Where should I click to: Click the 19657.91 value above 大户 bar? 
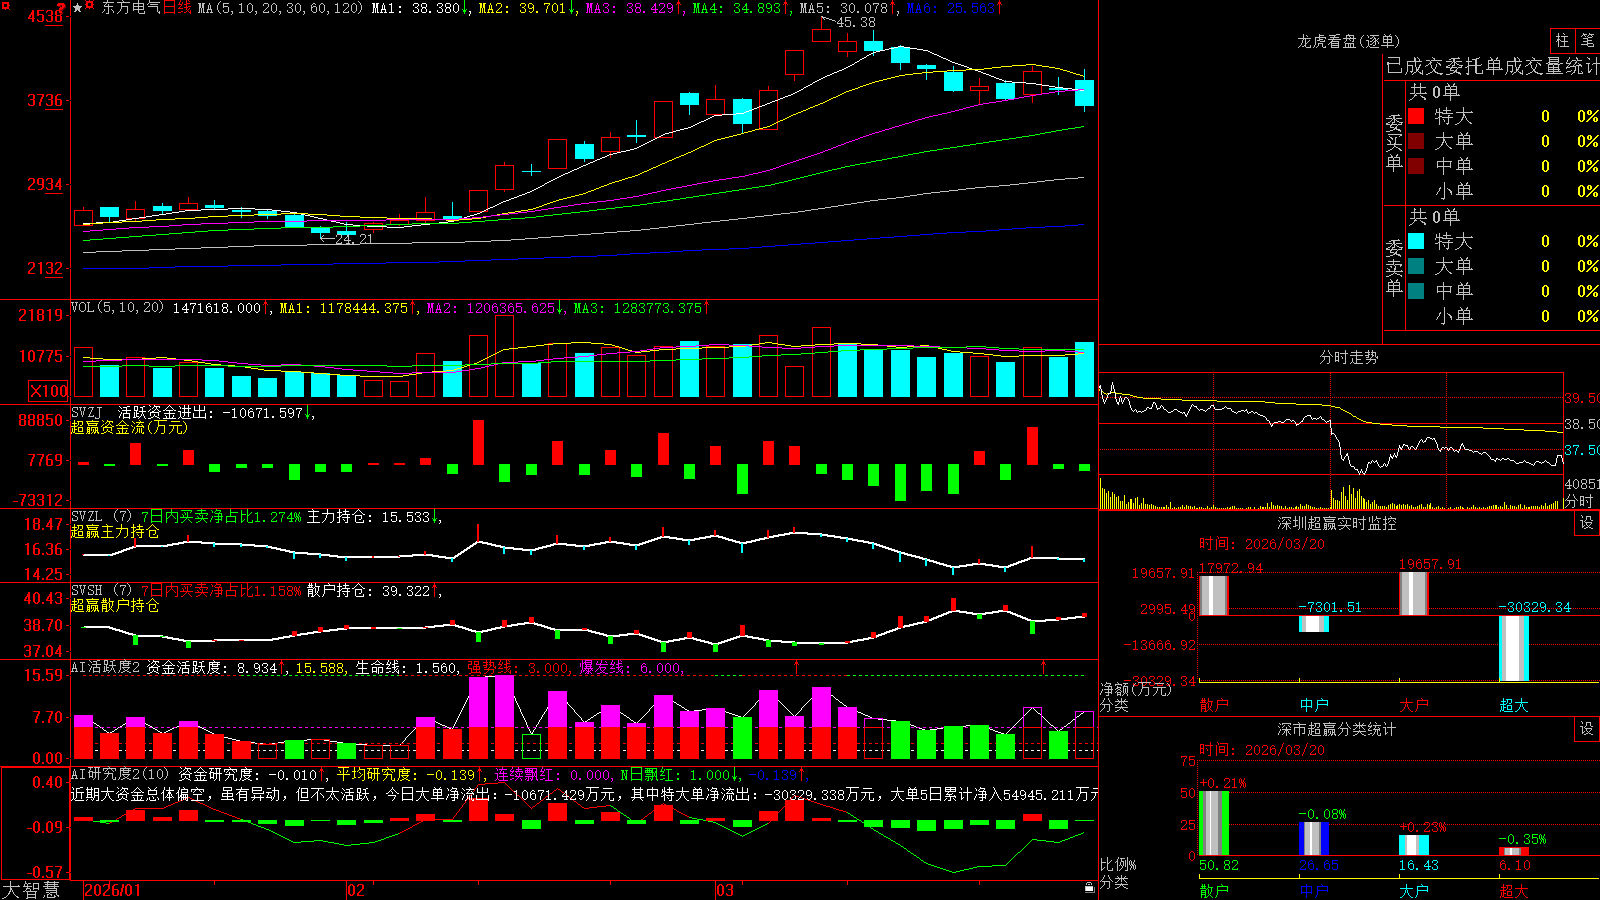1430,564
